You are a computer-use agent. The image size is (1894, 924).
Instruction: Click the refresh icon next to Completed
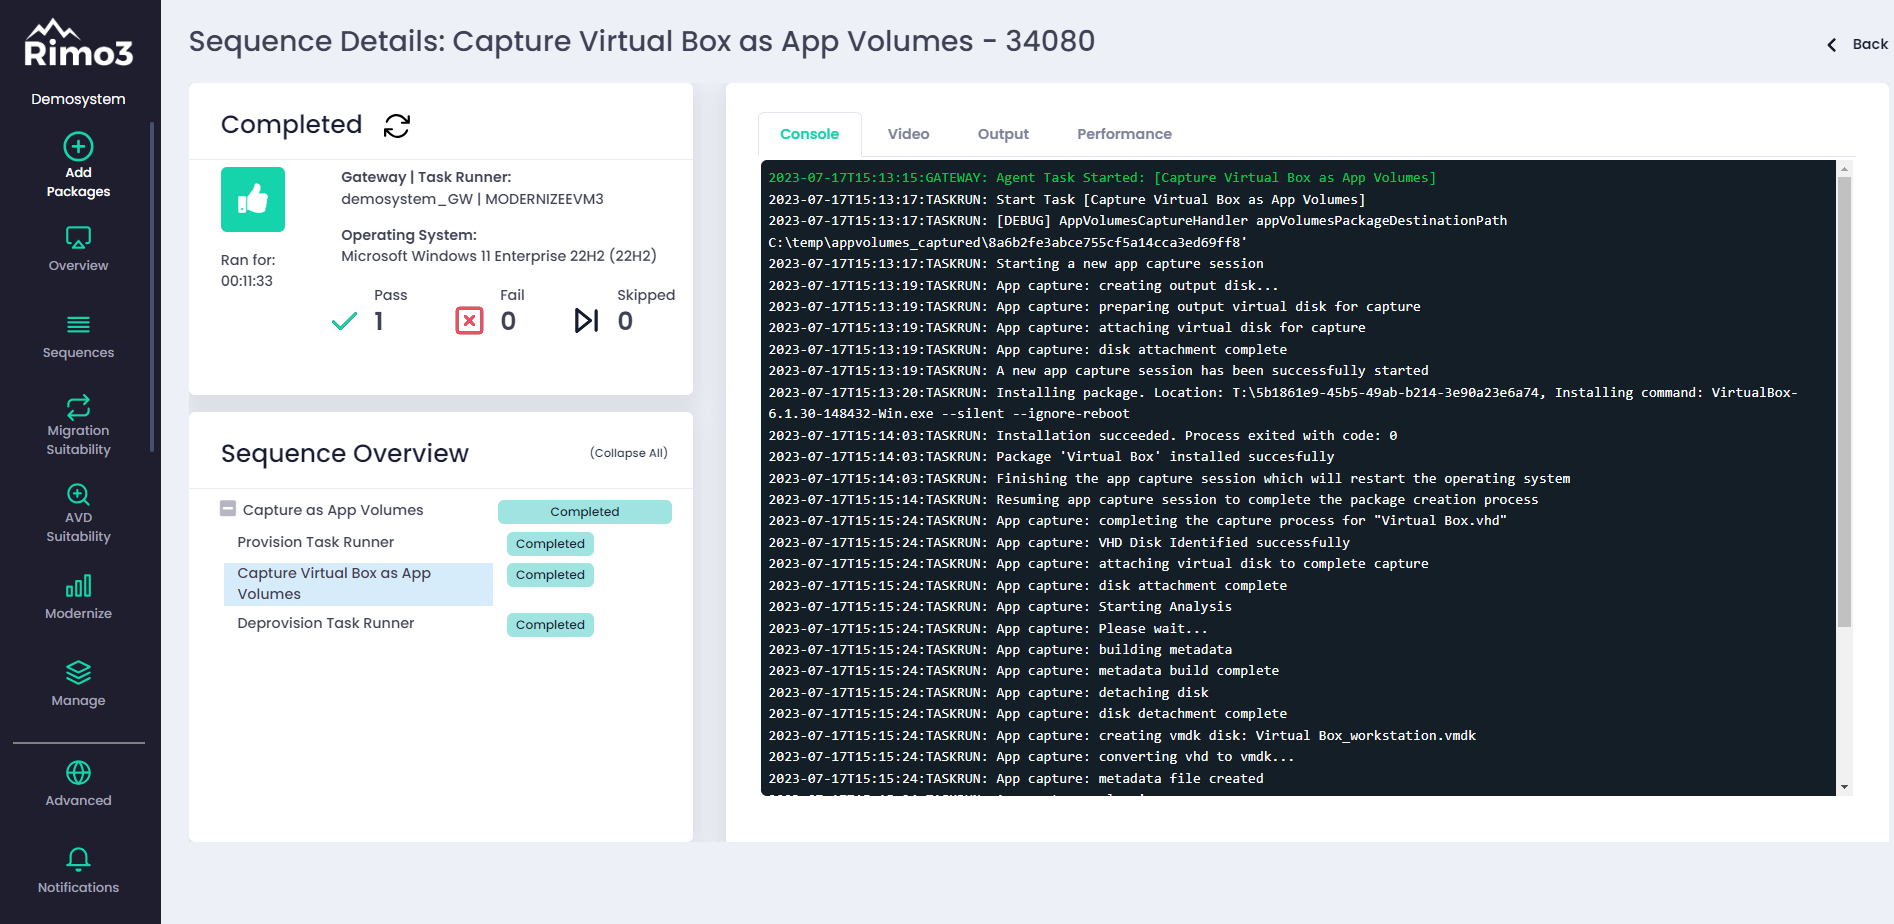coord(397,125)
